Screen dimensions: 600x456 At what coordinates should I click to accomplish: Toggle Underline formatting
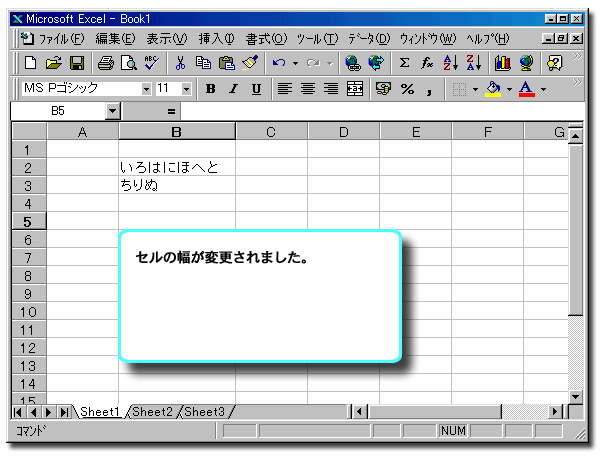256,89
